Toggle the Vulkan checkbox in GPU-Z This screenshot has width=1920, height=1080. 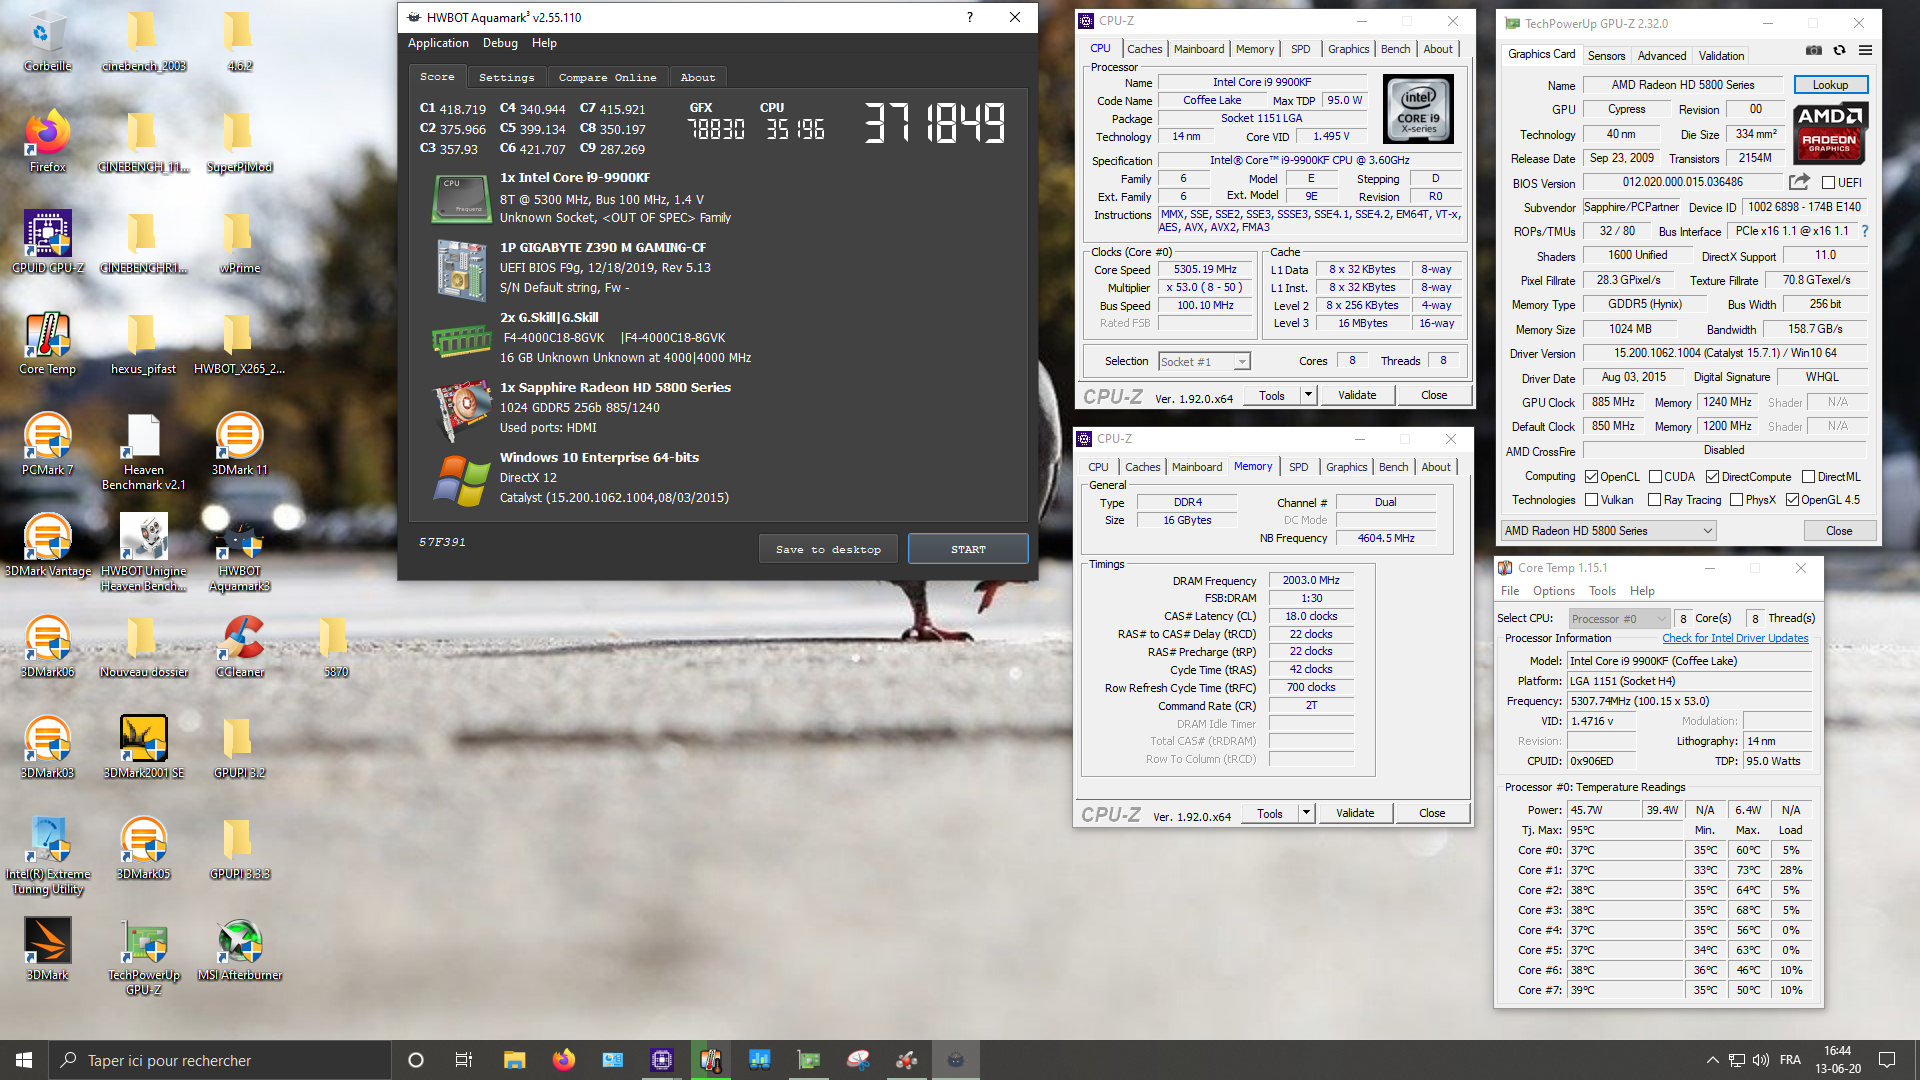point(1591,500)
